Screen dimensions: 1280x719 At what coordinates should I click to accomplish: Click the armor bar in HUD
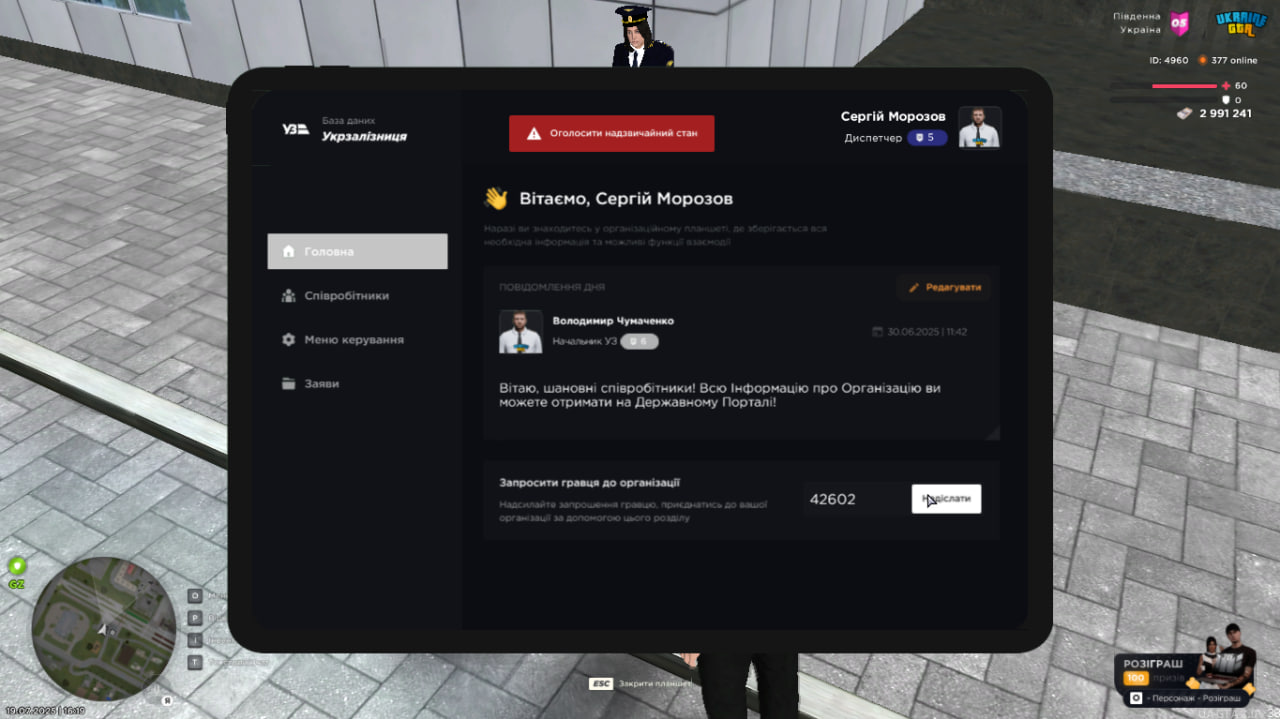[1163, 100]
